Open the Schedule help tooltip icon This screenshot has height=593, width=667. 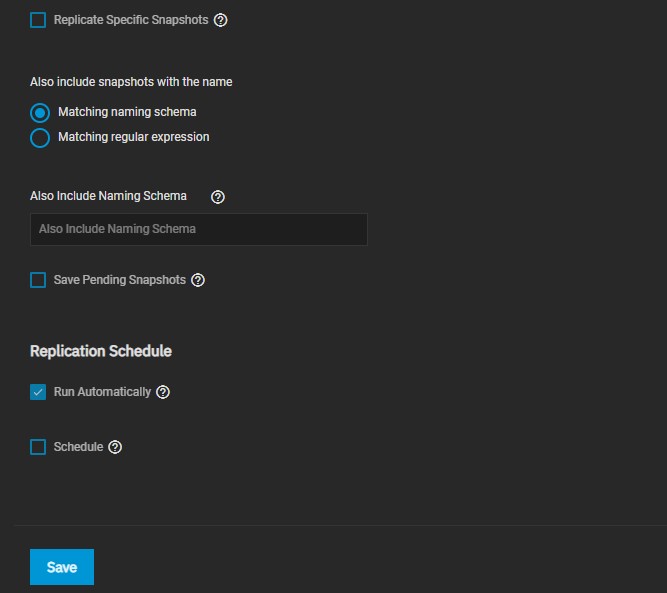coord(115,447)
